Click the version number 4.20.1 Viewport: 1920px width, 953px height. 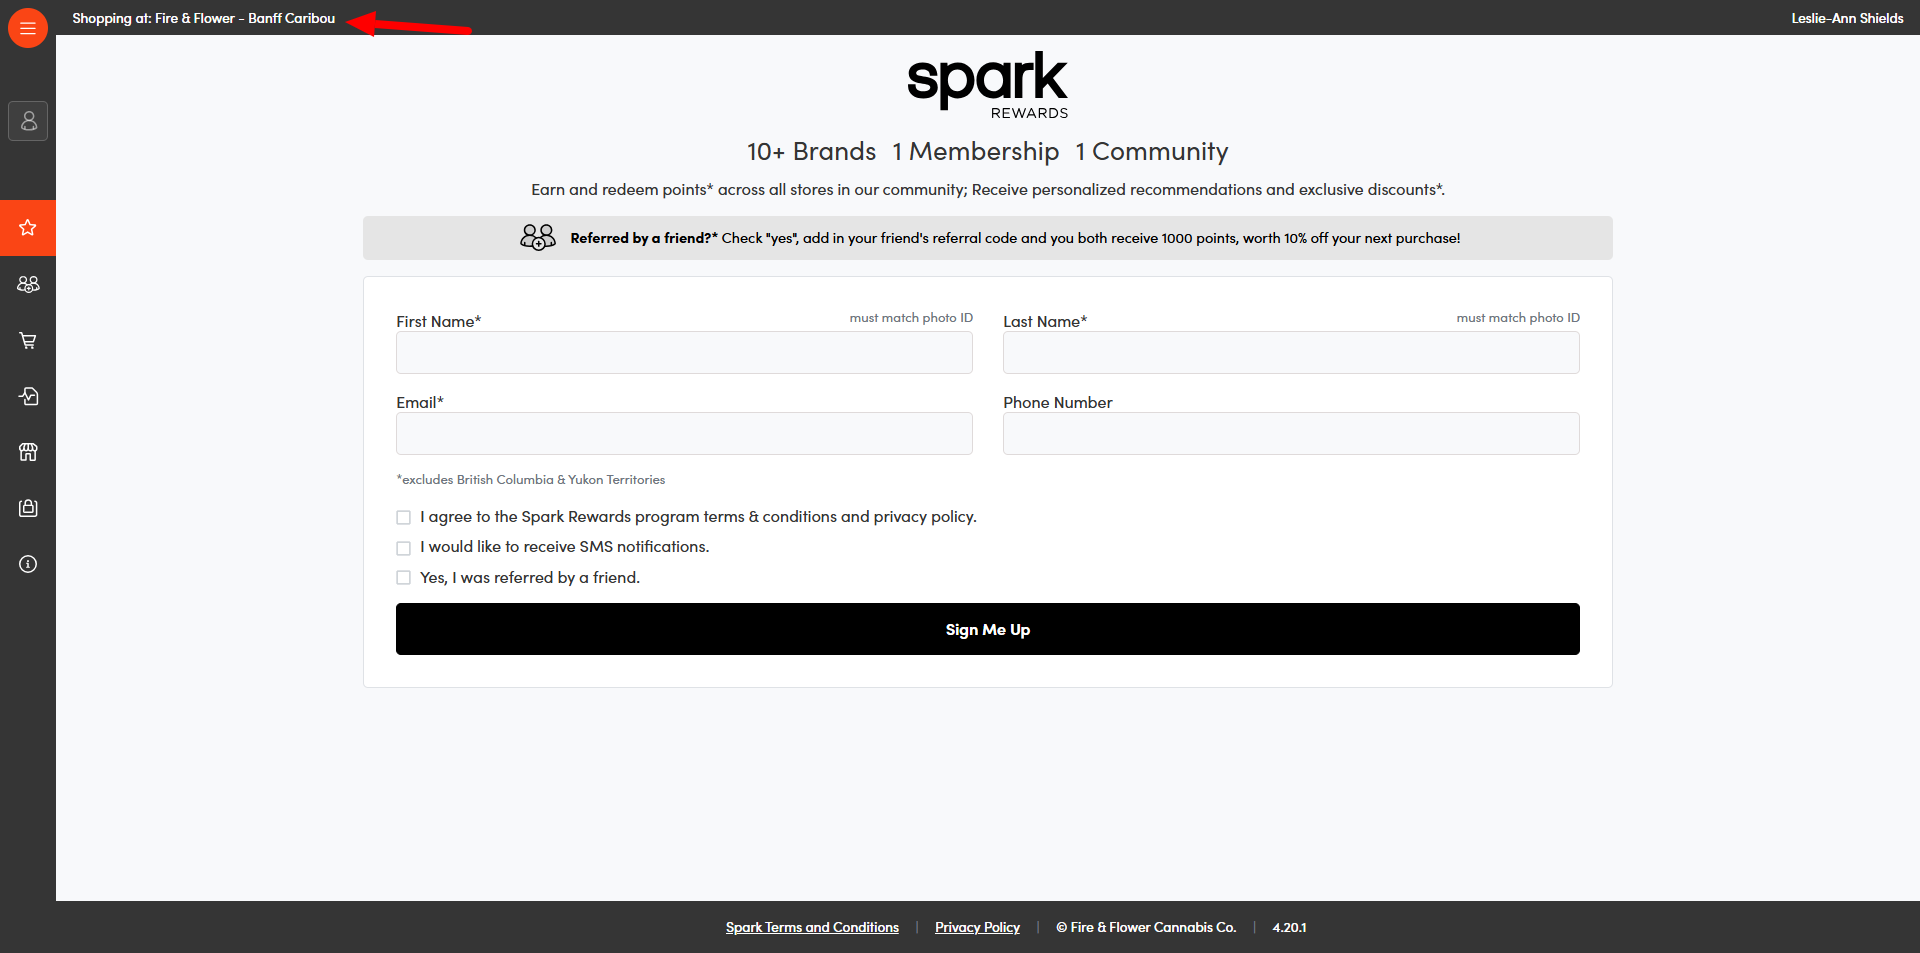[1289, 927]
